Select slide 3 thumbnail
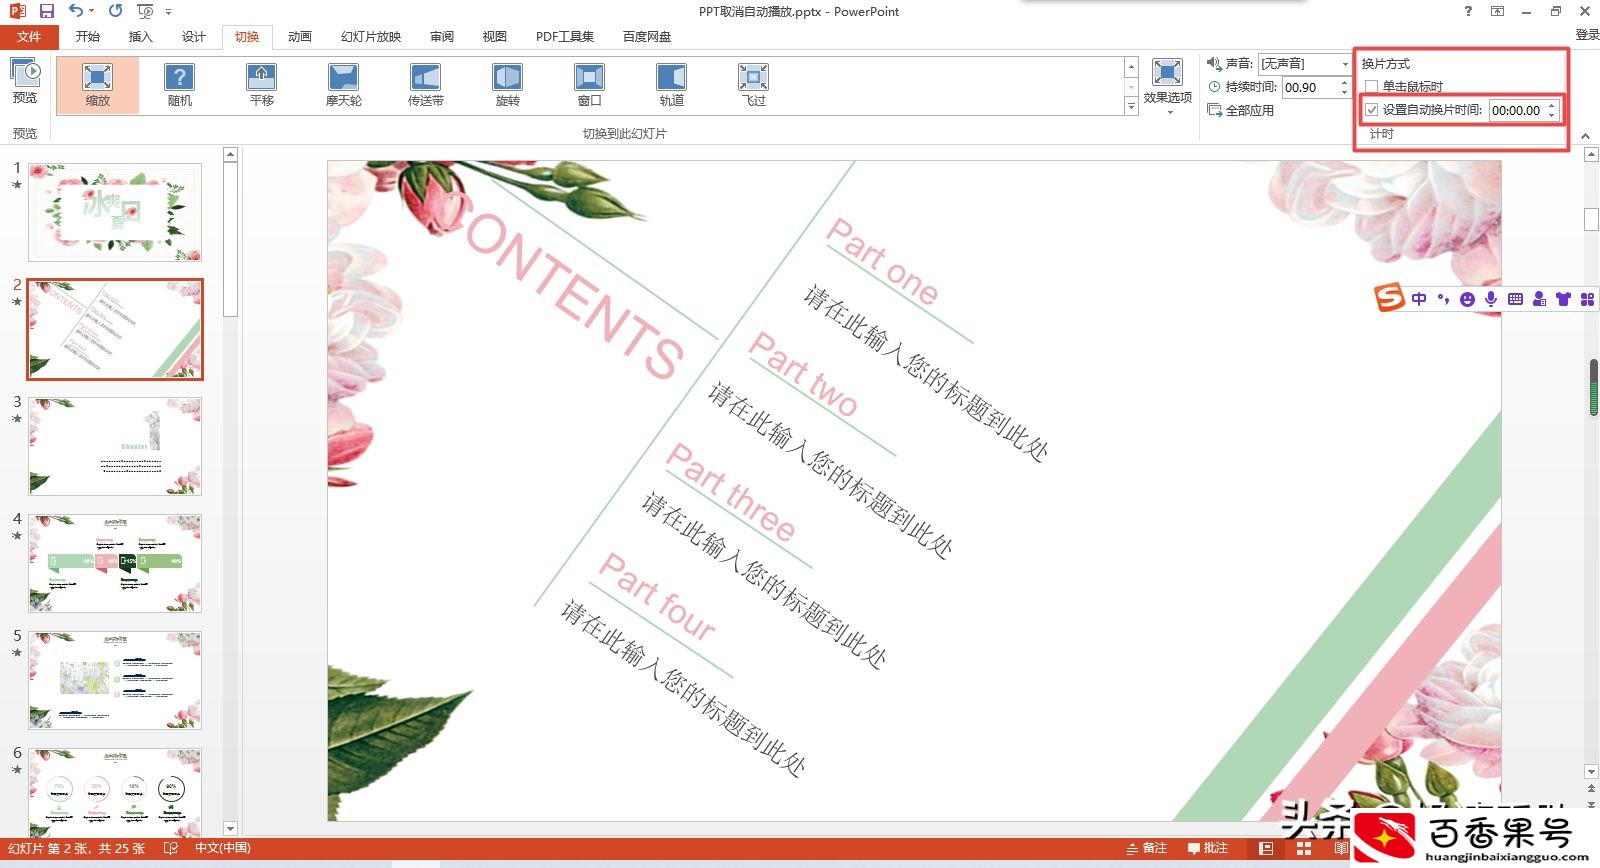 pyautogui.click(x=115, y=446)
